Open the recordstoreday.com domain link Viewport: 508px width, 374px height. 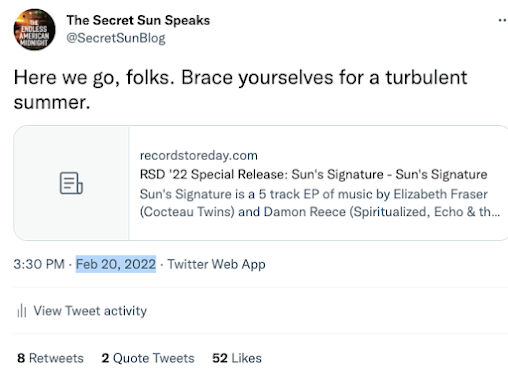199,155
